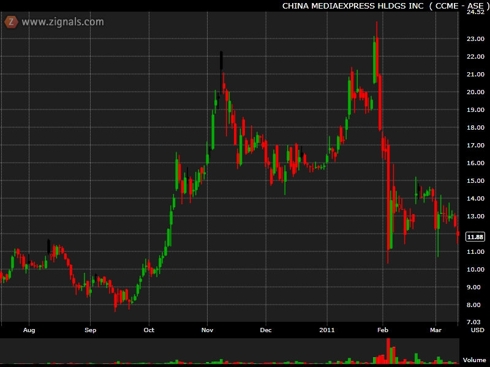This screenshot has width=490, height=367.
Task: Select the Dec label on time axis
Action: point(266,330)
